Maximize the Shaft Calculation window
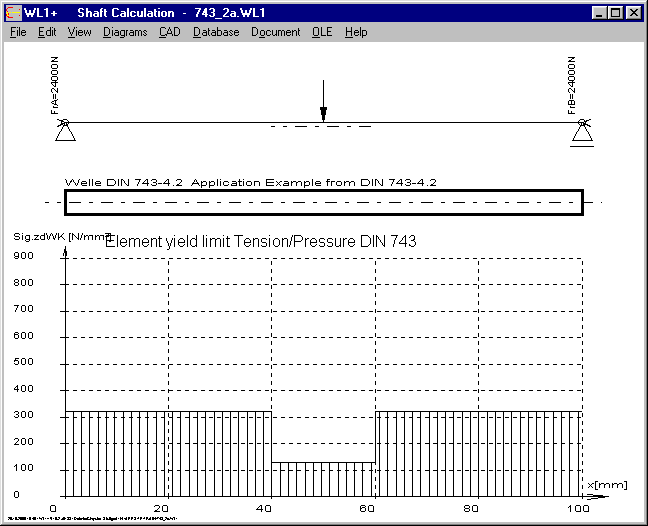Screen dimensions: 648x526 pos(615,13)
